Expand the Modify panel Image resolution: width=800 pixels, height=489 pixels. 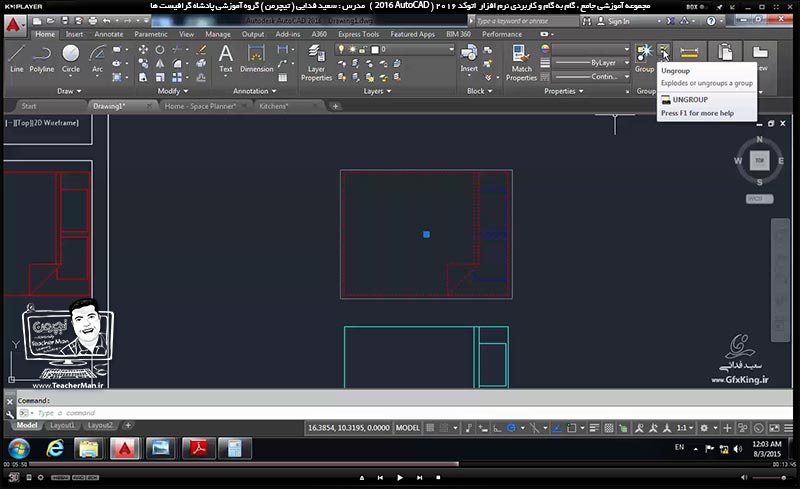pos(172,91)
